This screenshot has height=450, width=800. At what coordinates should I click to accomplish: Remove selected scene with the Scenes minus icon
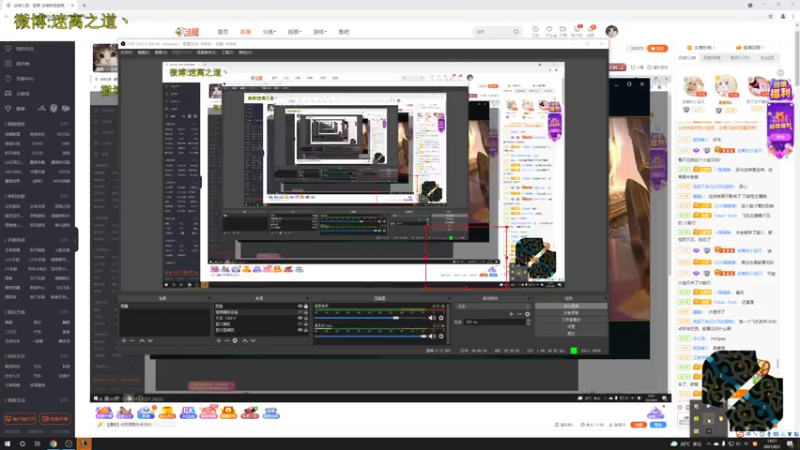132,340
